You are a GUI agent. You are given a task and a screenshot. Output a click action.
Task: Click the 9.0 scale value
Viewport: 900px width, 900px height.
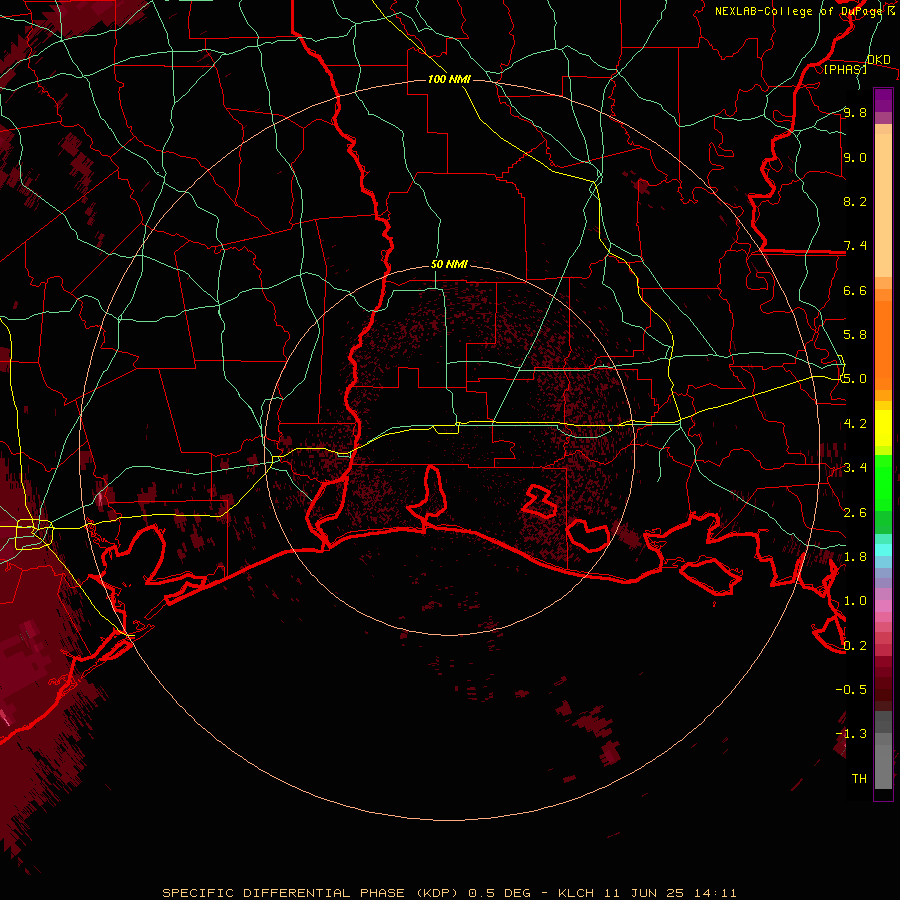pyautogui.click(x=855, y=157)
